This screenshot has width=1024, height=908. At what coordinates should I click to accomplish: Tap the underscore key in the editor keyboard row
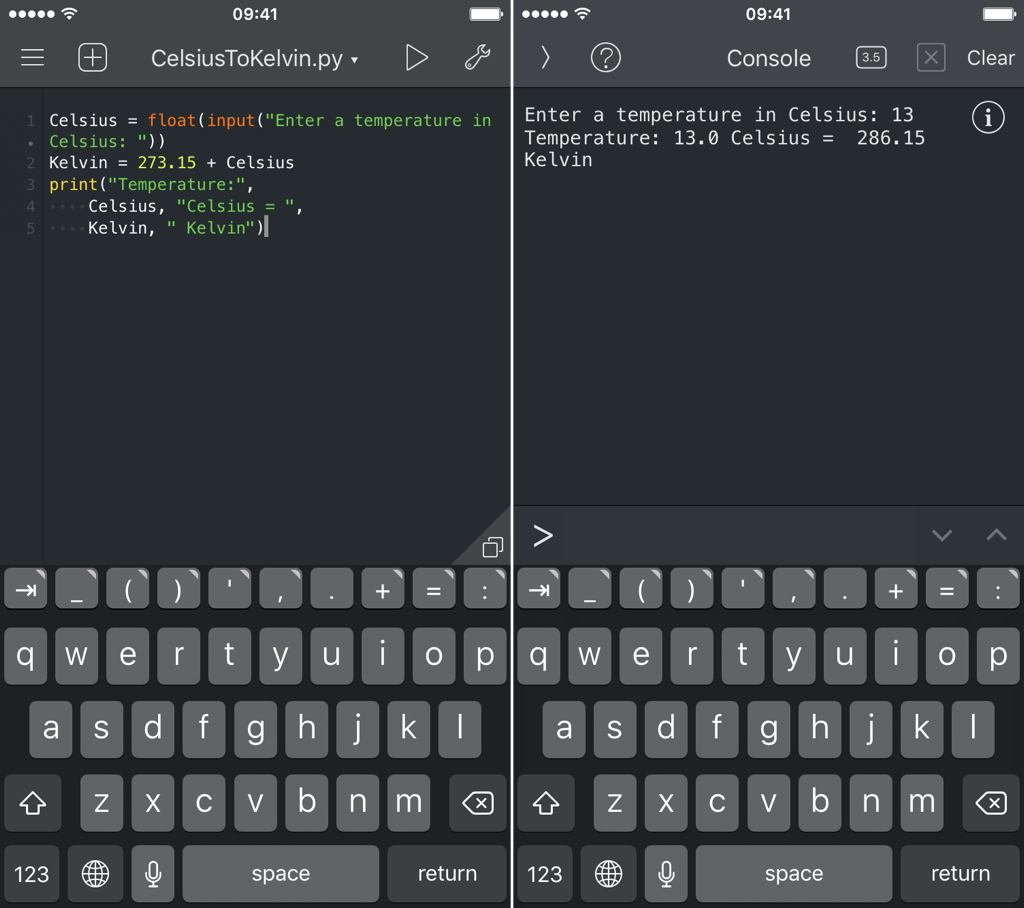tap(76, 590)
